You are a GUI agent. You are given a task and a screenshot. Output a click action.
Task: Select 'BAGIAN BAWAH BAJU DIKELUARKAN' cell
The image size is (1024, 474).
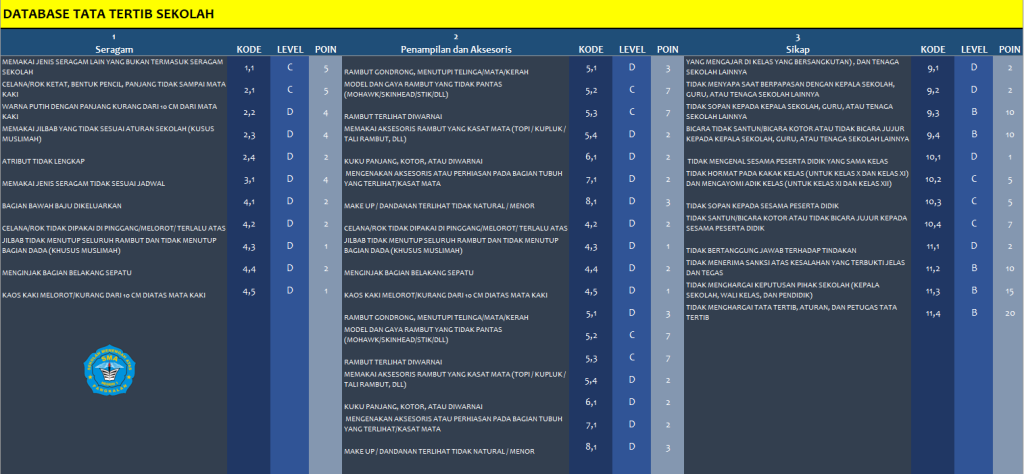pos(114,201)
